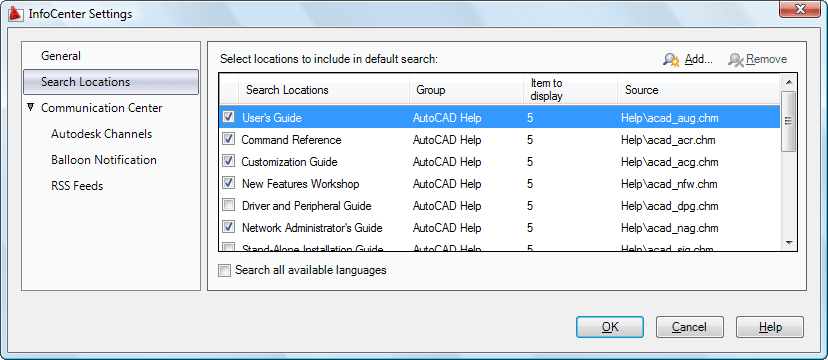Viewport: 828px width, 360px height.
Task: Click the OK button
Action: coord(610,327)
